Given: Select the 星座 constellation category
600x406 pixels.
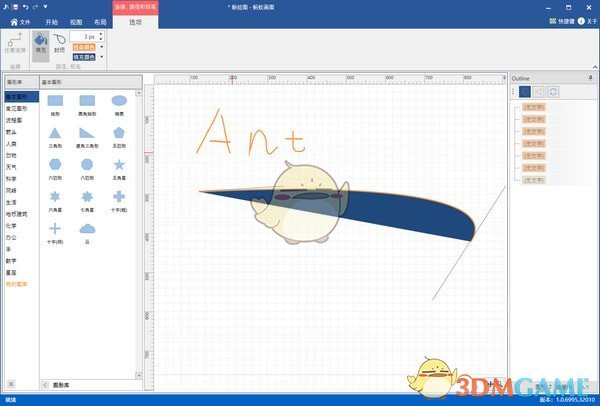Looking at the screenshot, I should (11, 273).
